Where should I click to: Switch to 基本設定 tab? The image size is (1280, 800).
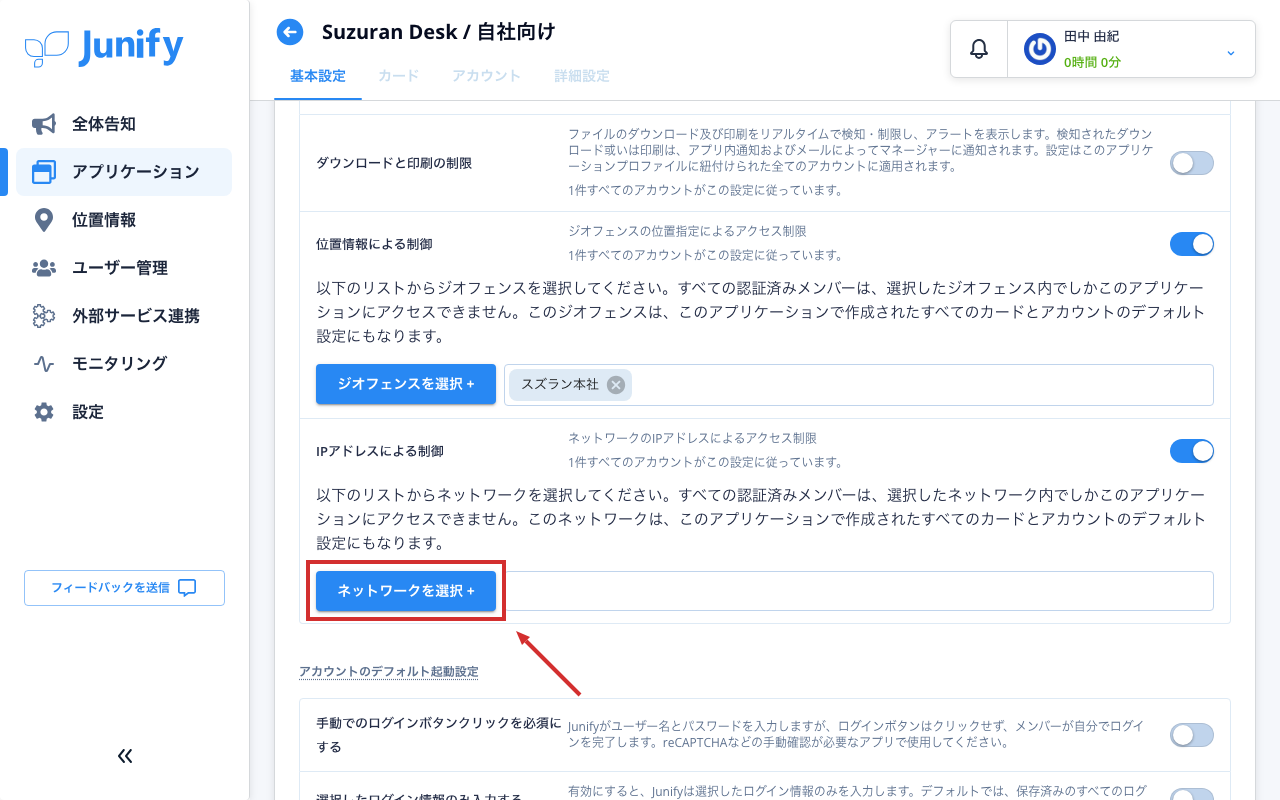[x=318, y=76]
